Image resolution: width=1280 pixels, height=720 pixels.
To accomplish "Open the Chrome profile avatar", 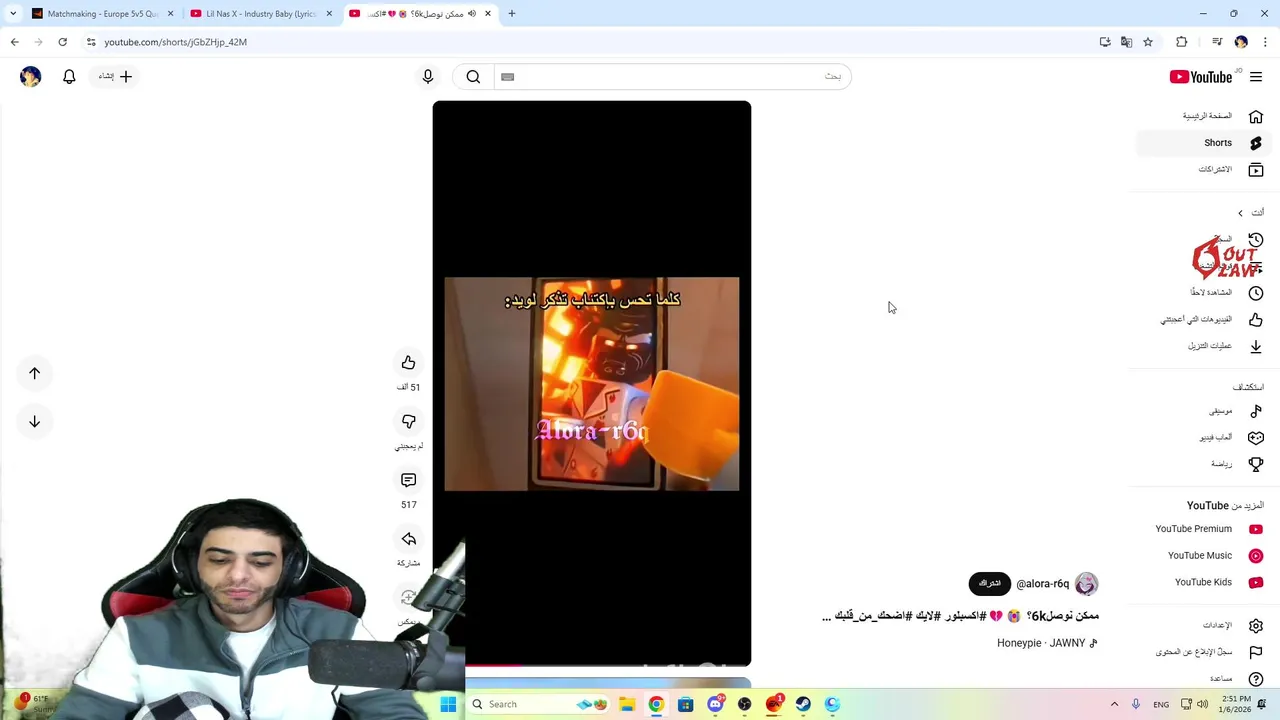I will click(x=1241, y=42).
